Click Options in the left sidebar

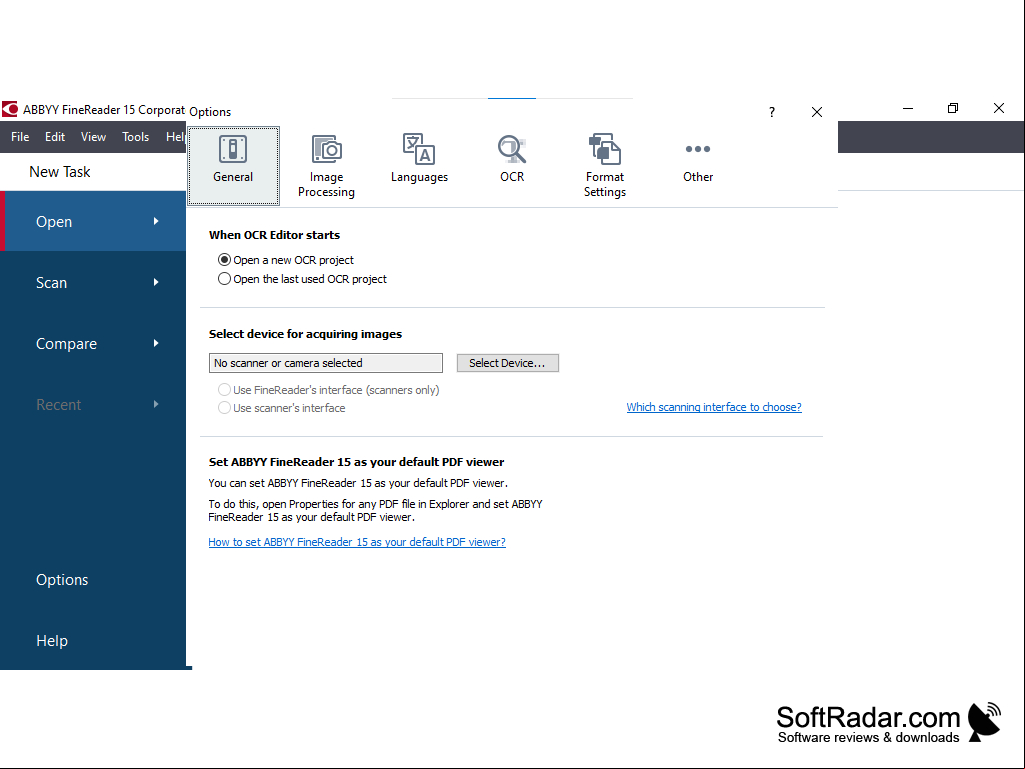coord(62,580)
